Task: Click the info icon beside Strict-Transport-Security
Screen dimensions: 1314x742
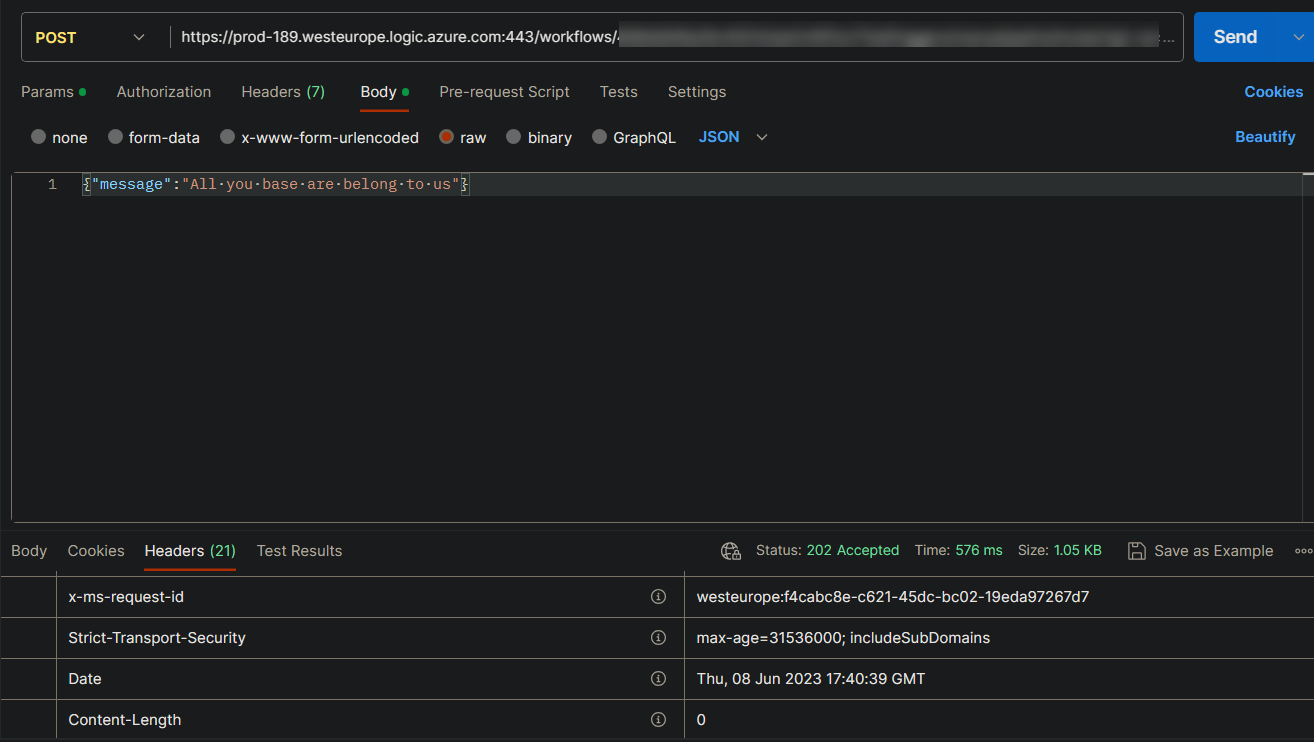Action: (x=658, y=637)
